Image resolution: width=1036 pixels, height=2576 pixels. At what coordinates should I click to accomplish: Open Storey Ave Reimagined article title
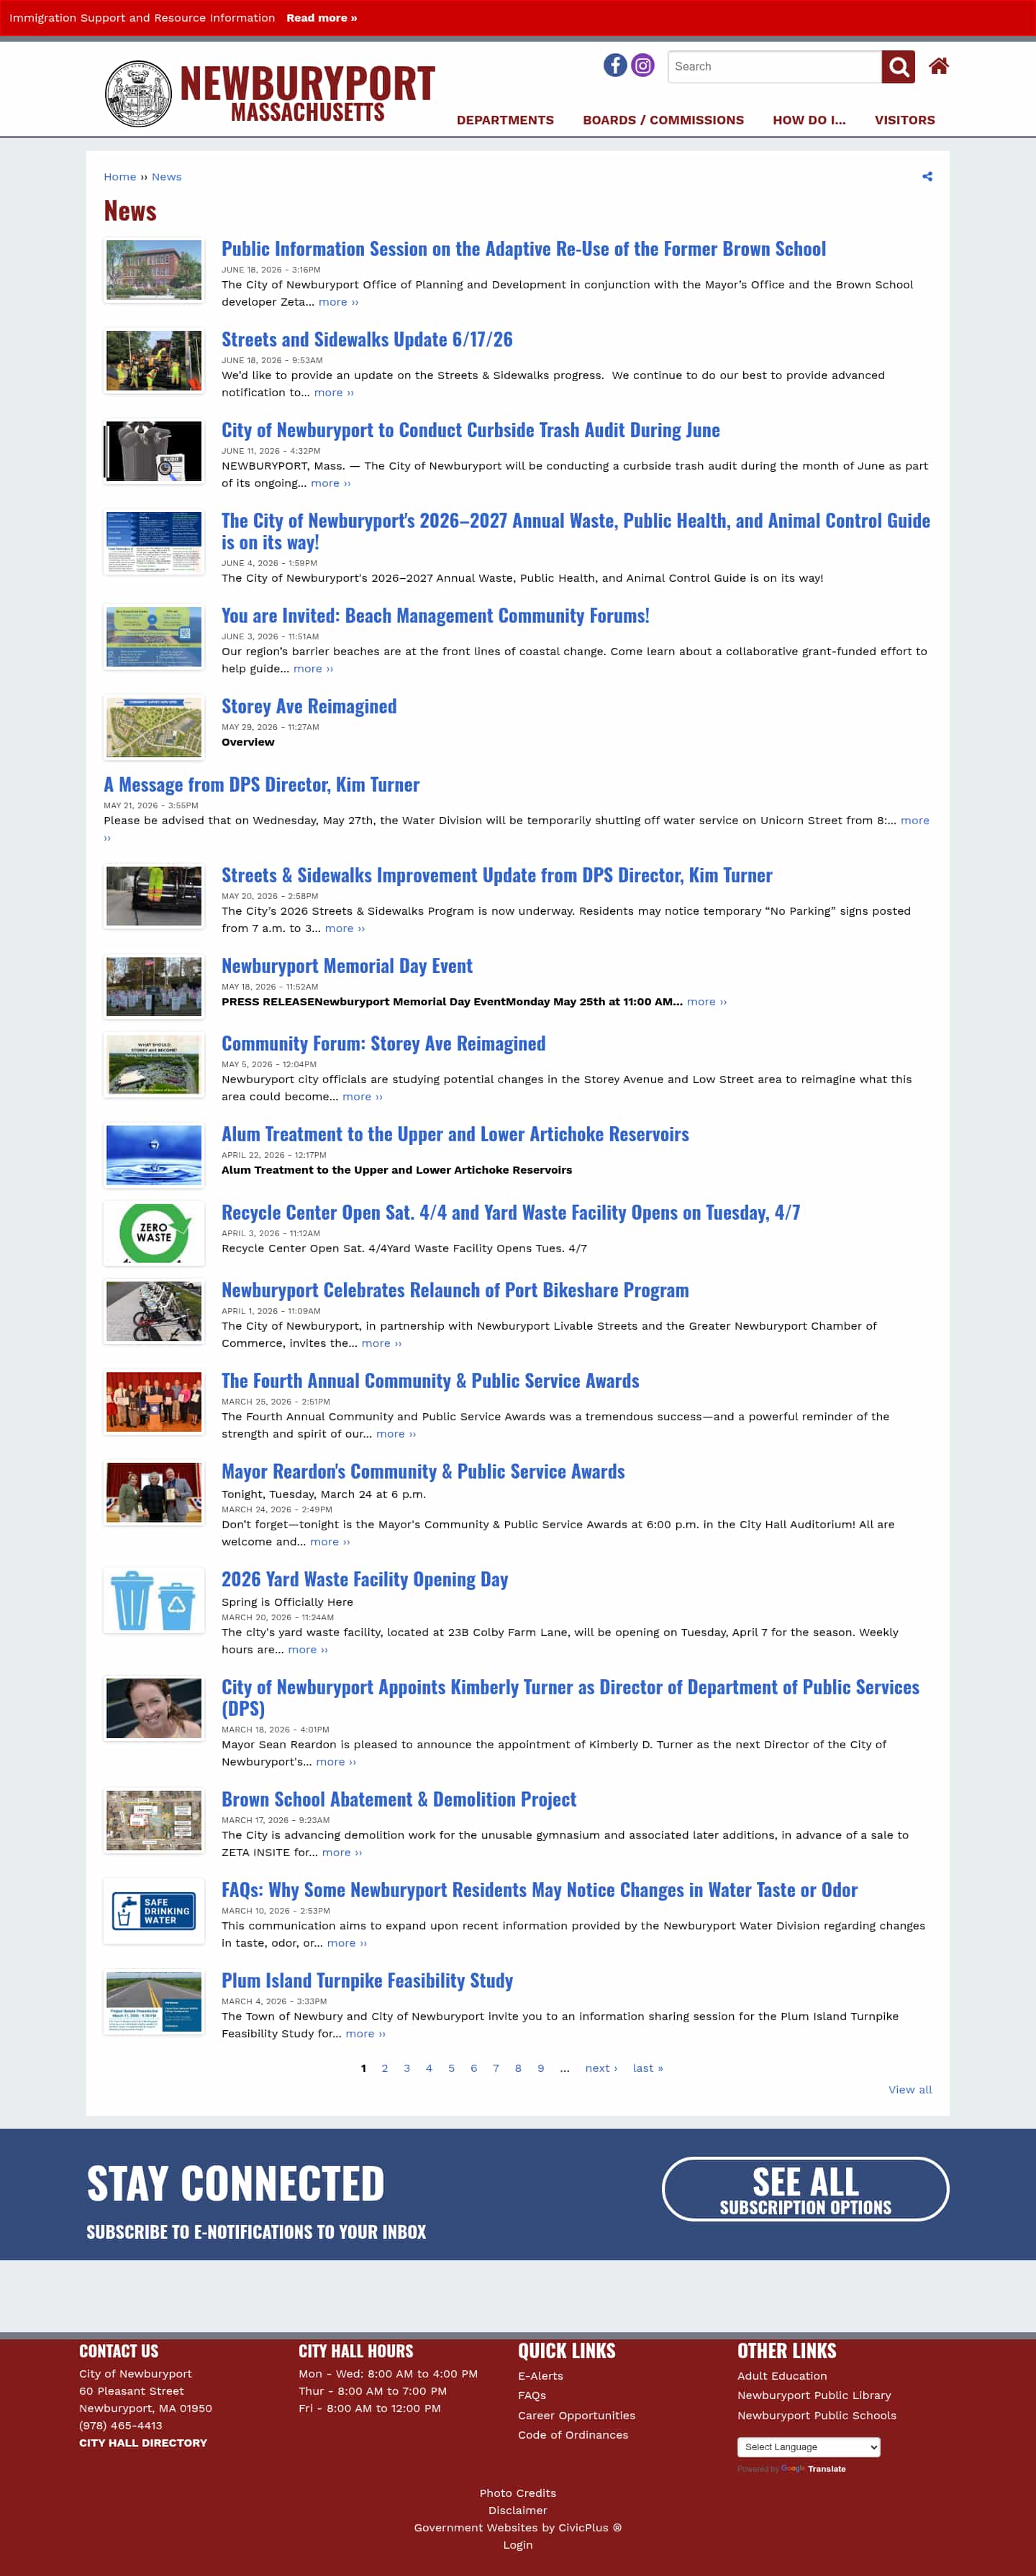coord(309,707)
